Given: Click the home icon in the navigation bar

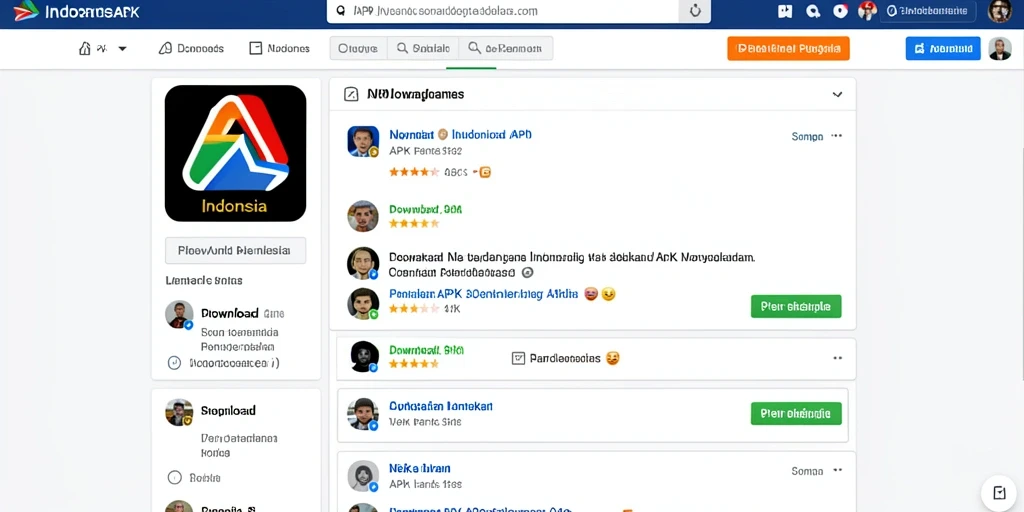Looking at the screenshot, I should (85, 48).
